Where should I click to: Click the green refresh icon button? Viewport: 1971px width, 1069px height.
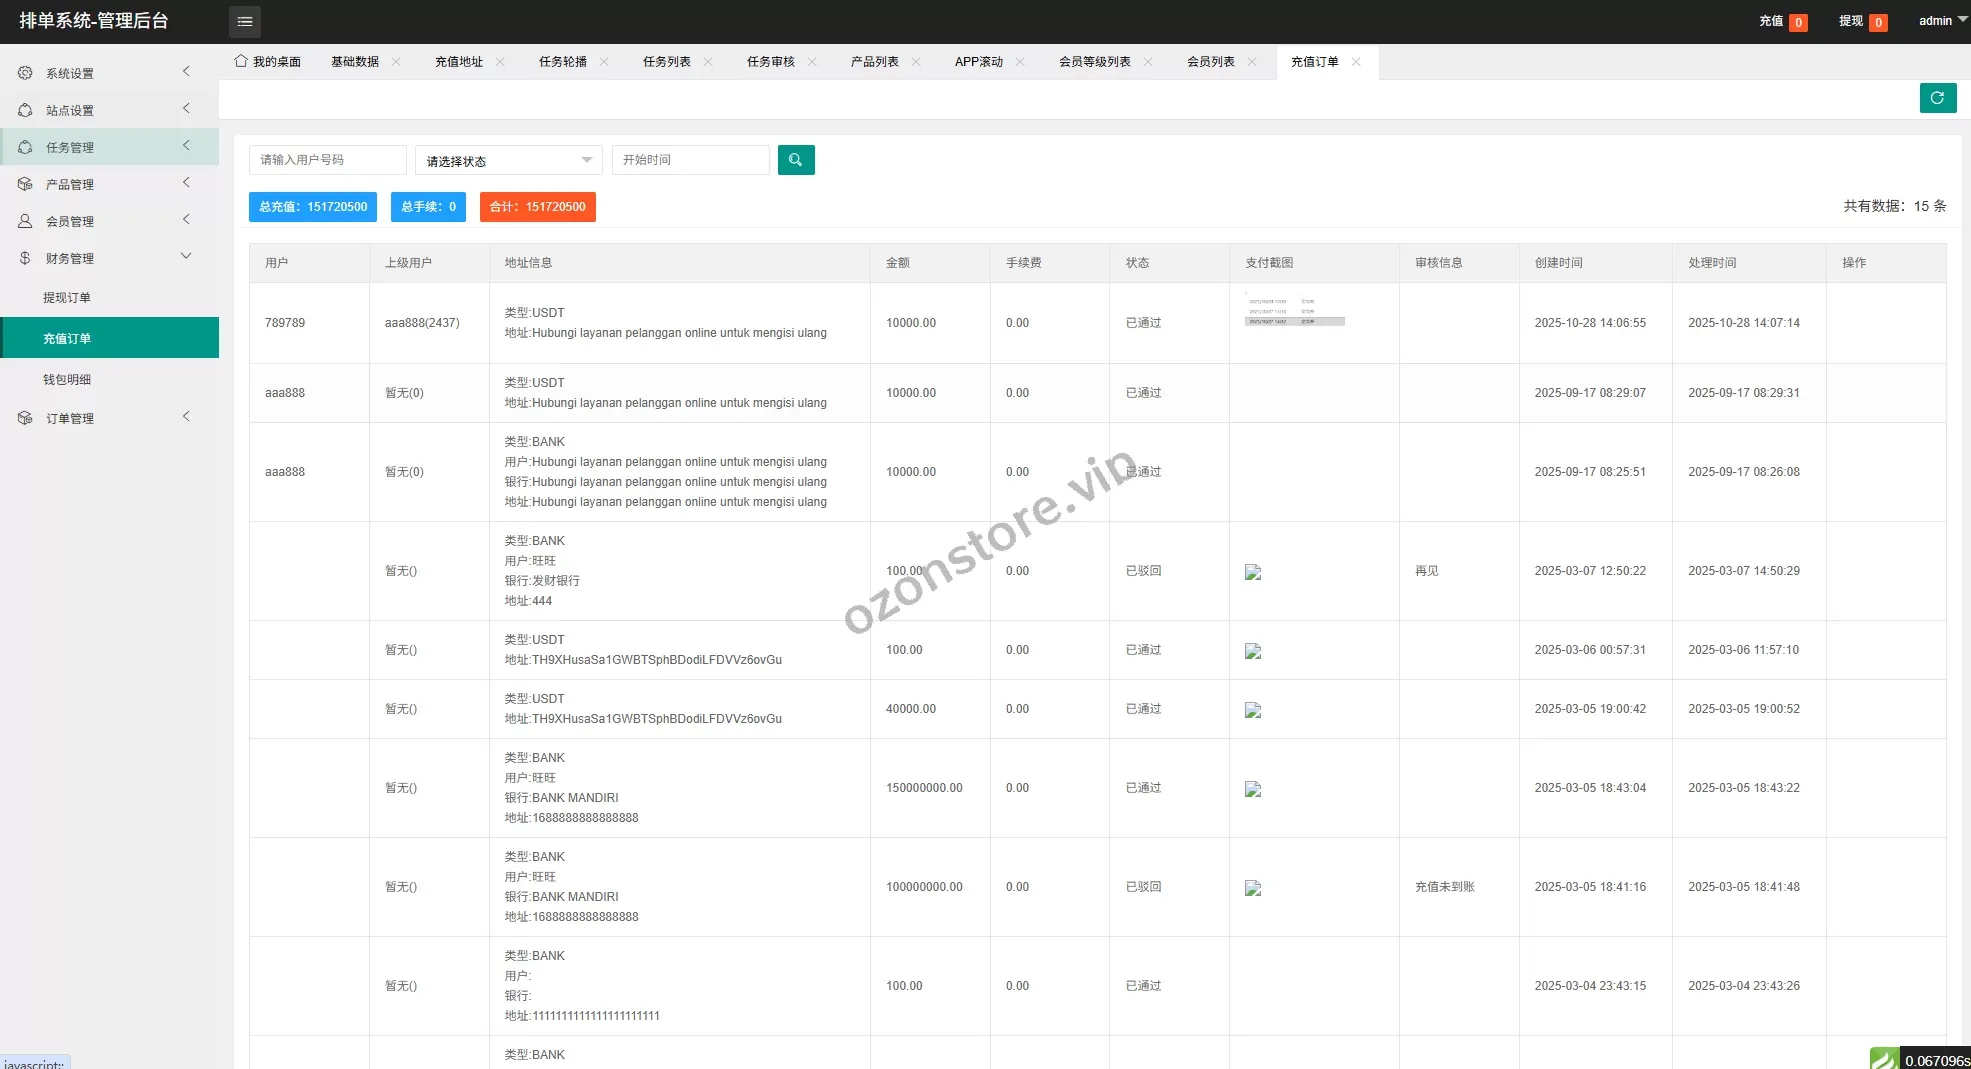click(1937, 98)
